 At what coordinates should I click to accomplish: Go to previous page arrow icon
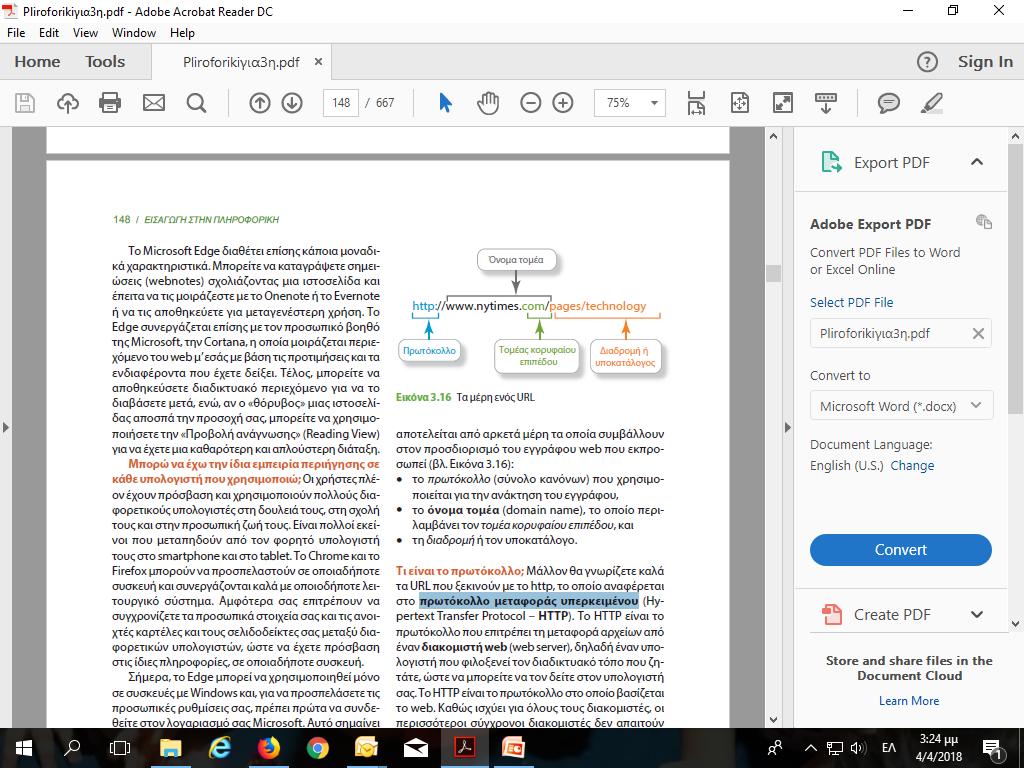[x=260, y=103]
